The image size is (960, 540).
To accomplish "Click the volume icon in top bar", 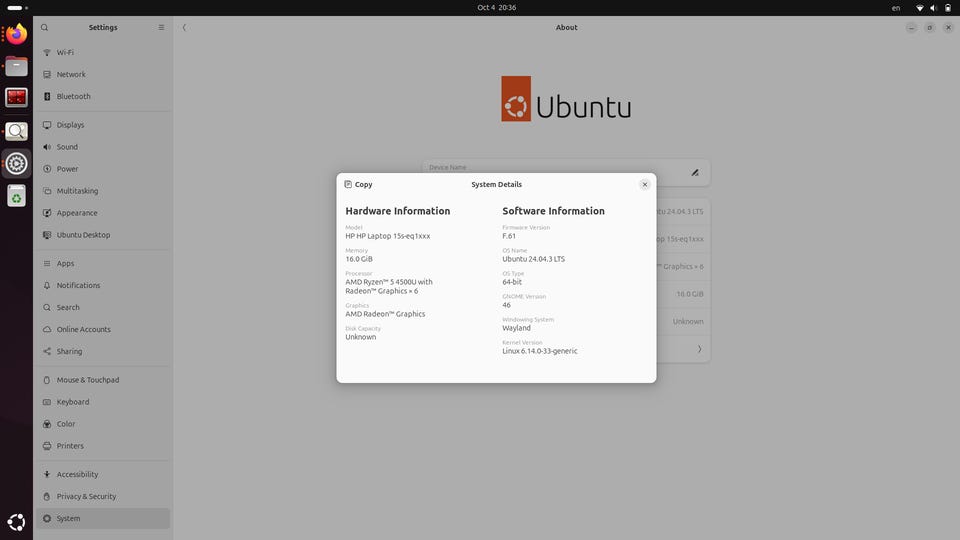I will [934, 8].
